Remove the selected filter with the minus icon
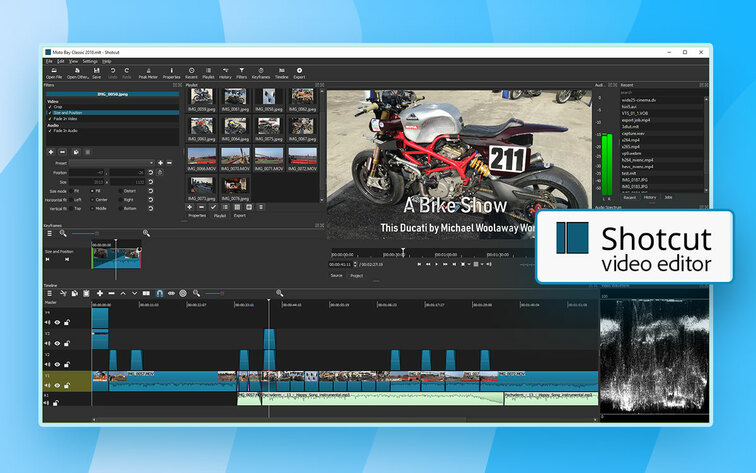This screenshot has height=473, width=756. coord(63,152)
